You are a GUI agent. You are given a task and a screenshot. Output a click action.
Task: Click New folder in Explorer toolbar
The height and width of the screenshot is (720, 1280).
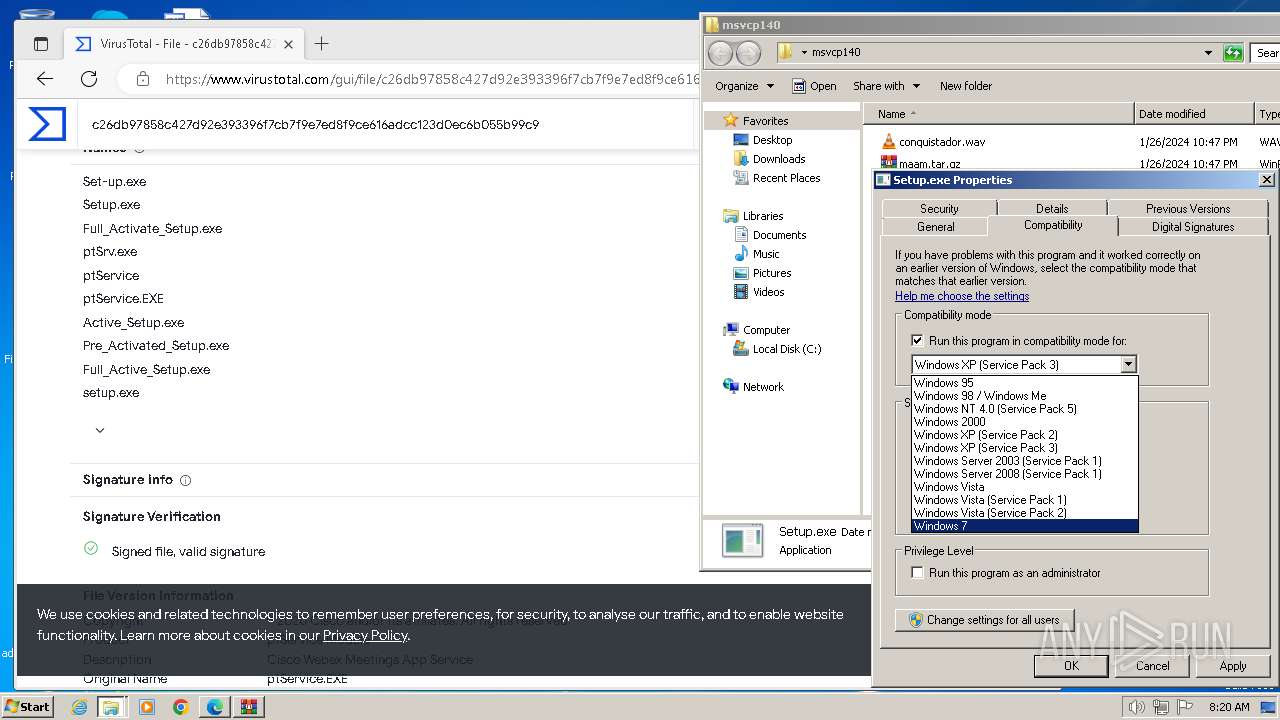pos(965,86)
